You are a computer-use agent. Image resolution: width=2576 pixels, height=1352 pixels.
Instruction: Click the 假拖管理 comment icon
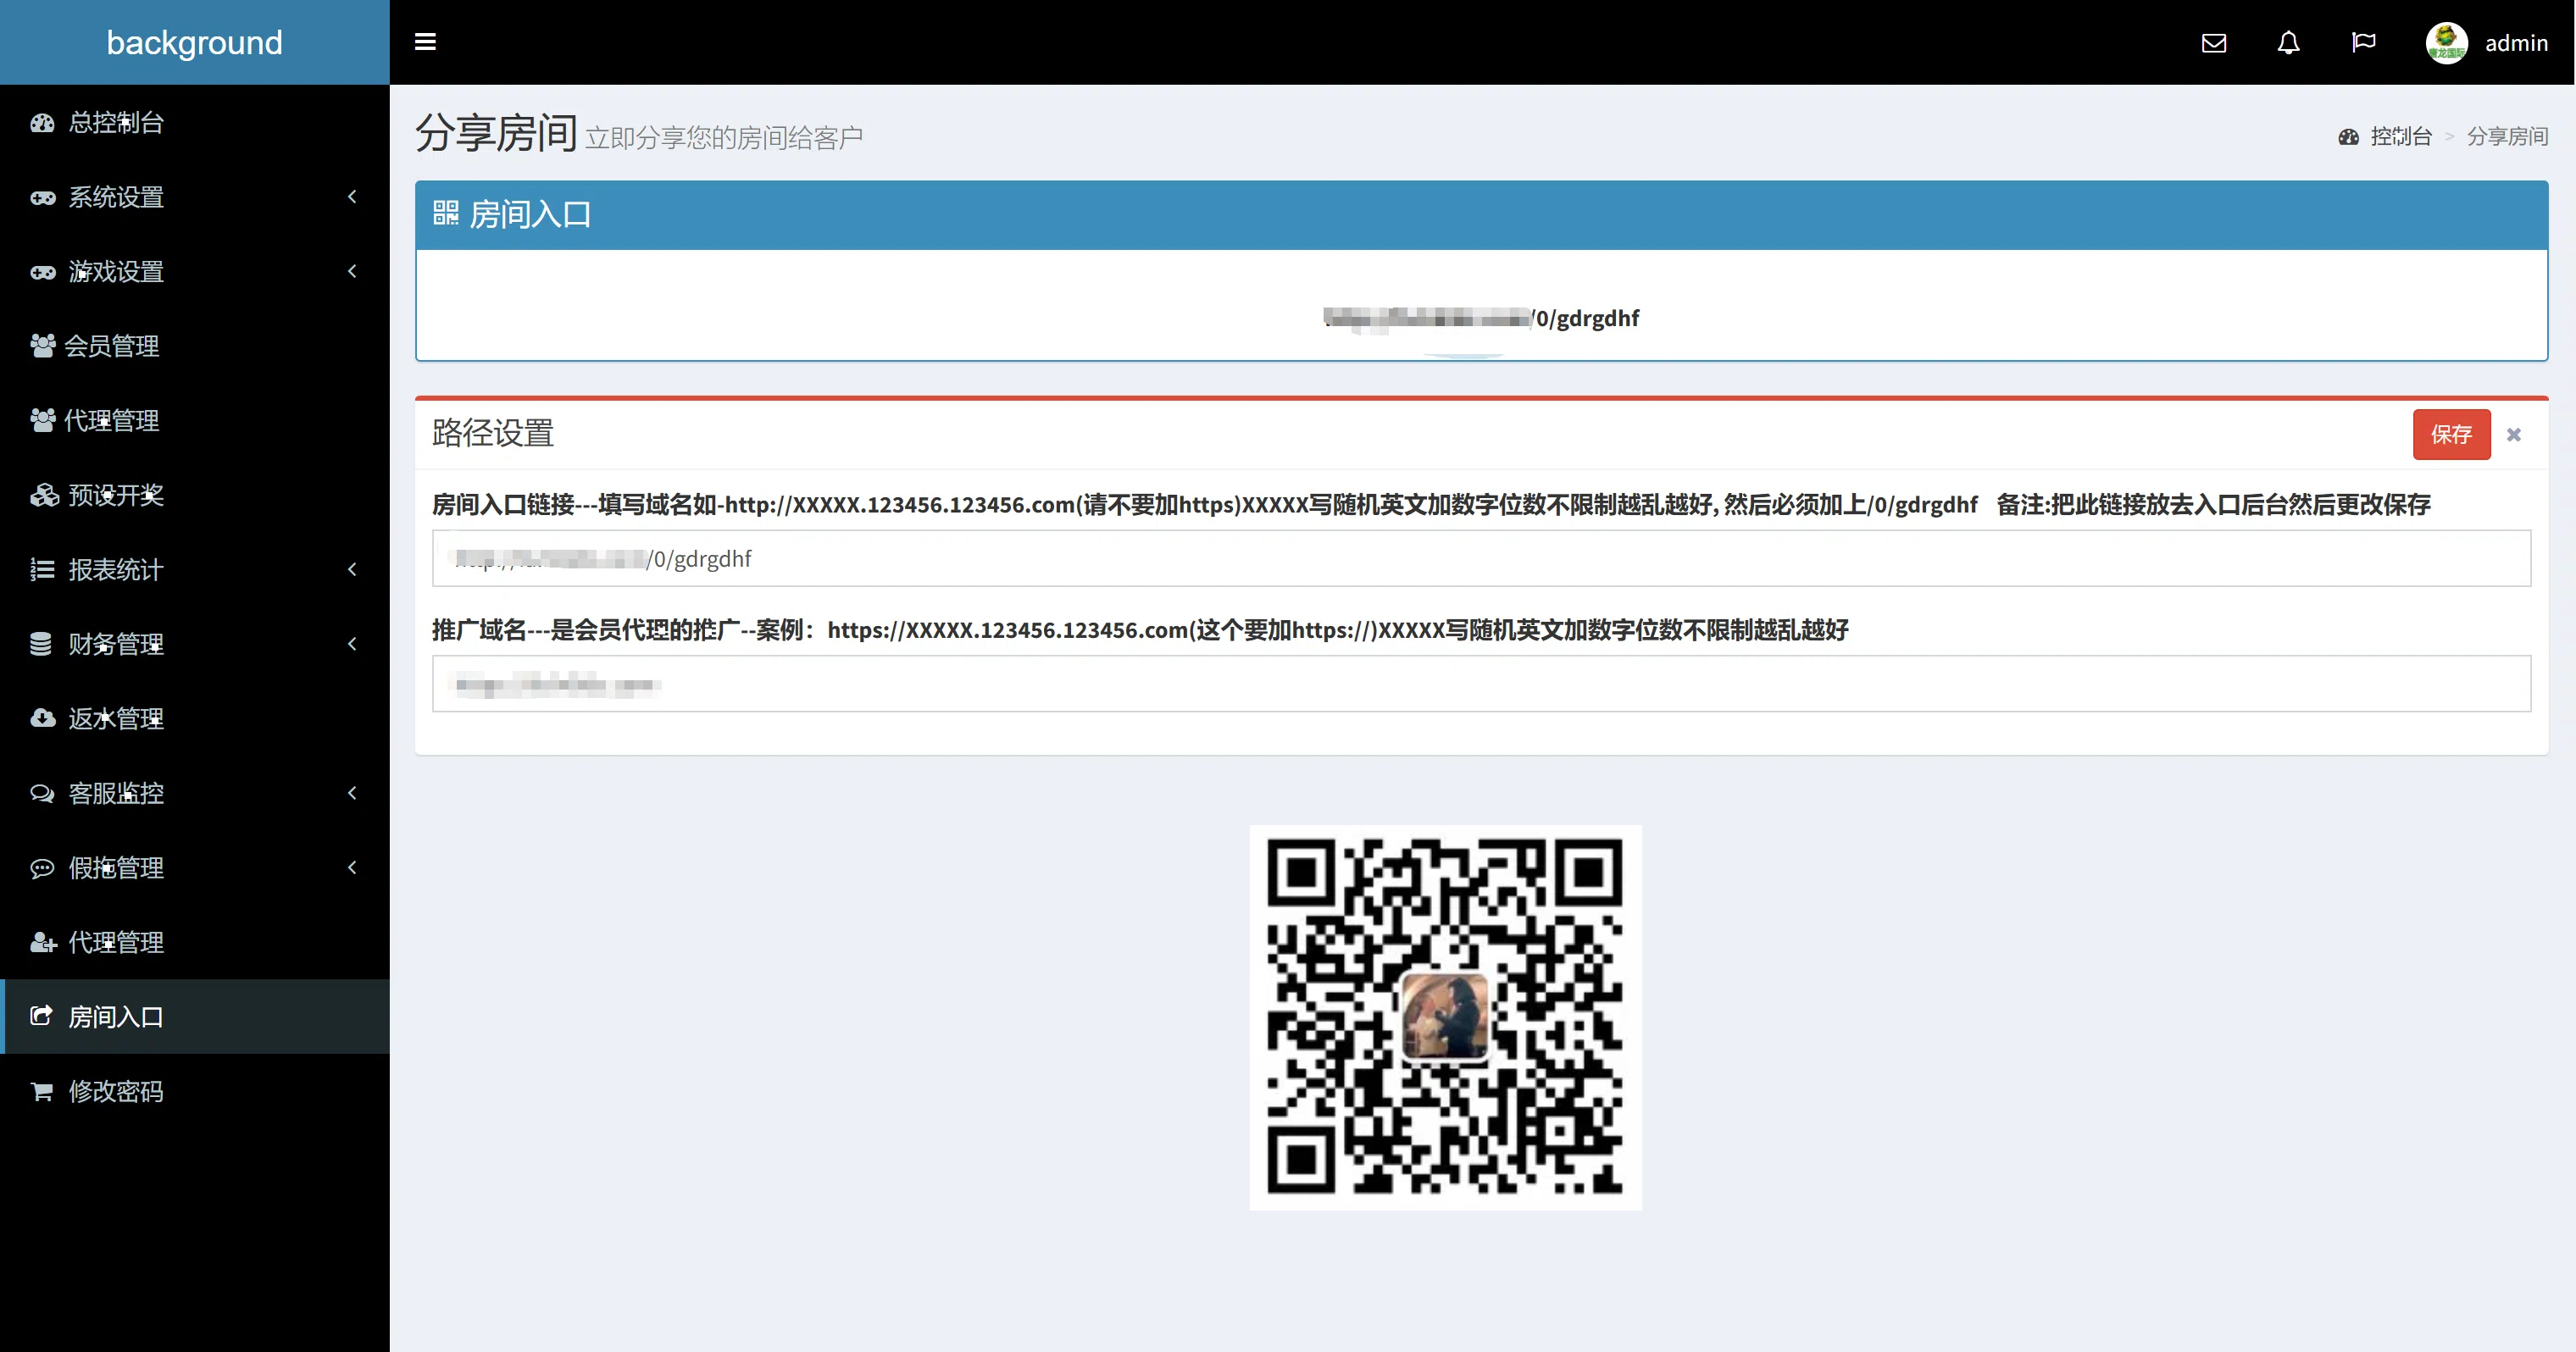pyautogui.click(x=42, y=868)
